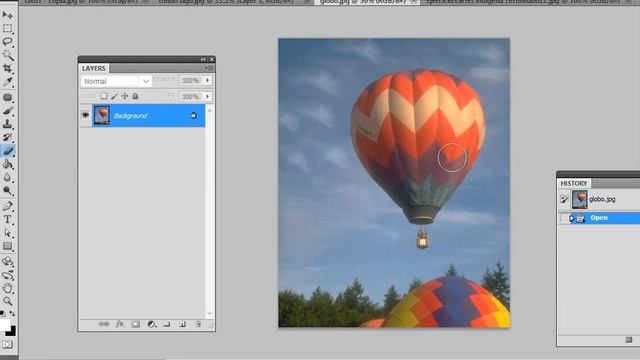Swap foreground and background colors
This screenshot has height=360, width=640.
[x=12, y=313]
